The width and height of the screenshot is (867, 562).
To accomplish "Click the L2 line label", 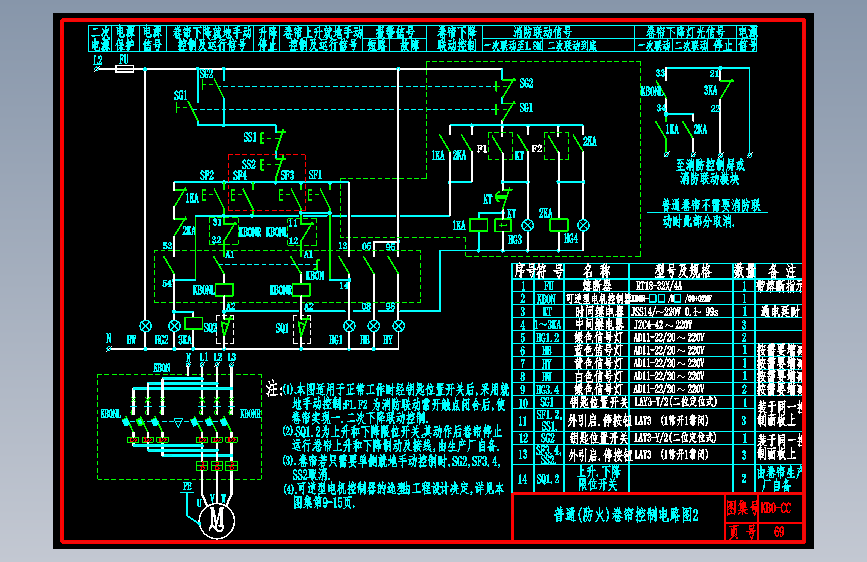I will tap(98, 60).
